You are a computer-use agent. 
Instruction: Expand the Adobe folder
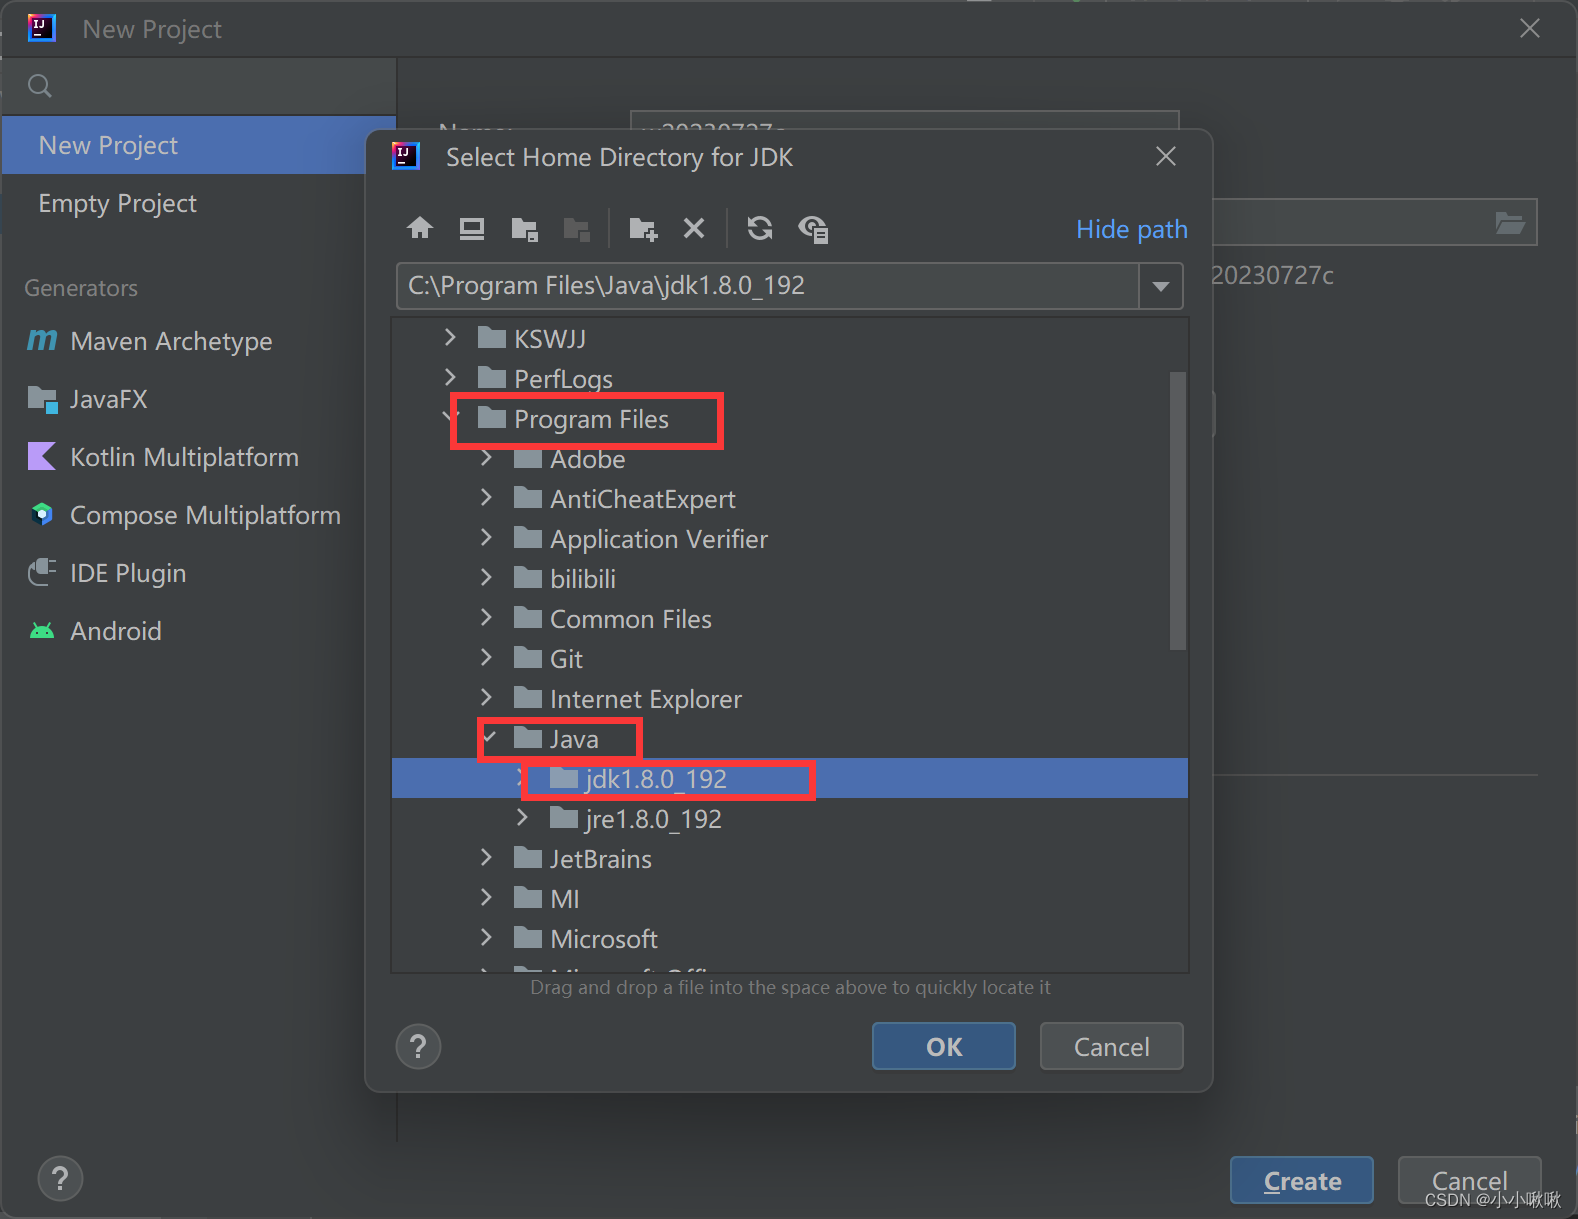point(486,458)
